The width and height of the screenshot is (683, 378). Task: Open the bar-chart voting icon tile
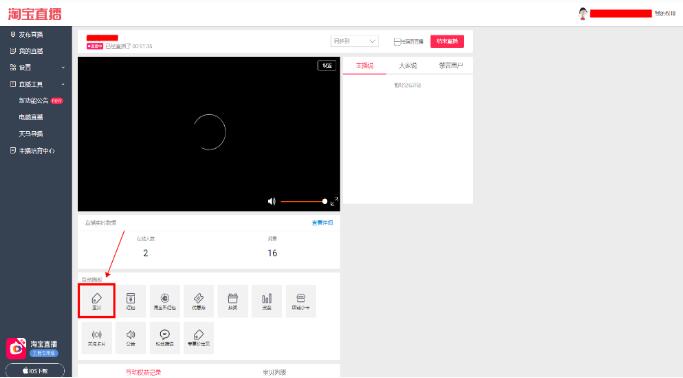(267, 301)
